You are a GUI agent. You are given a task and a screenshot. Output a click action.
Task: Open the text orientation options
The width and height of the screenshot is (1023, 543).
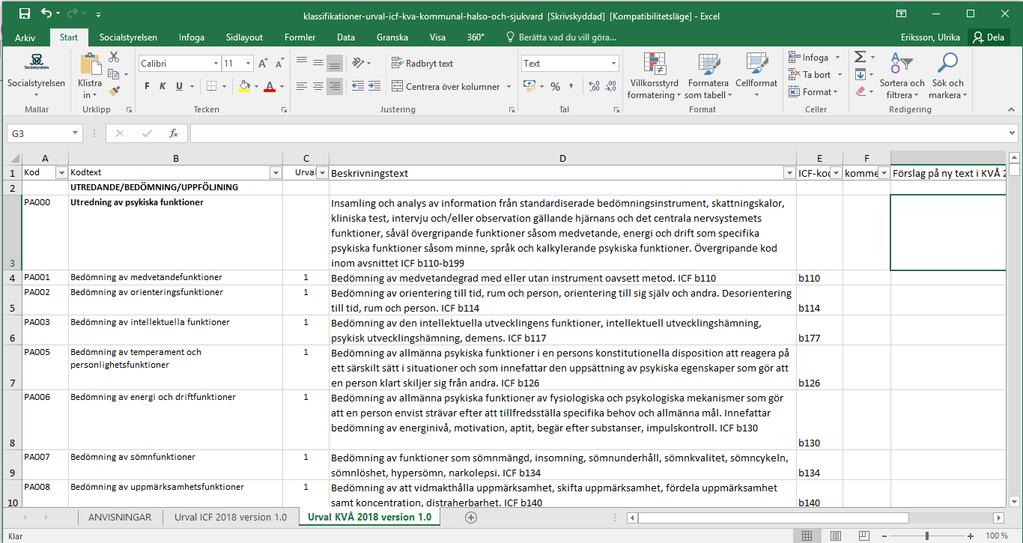point(361,63)
